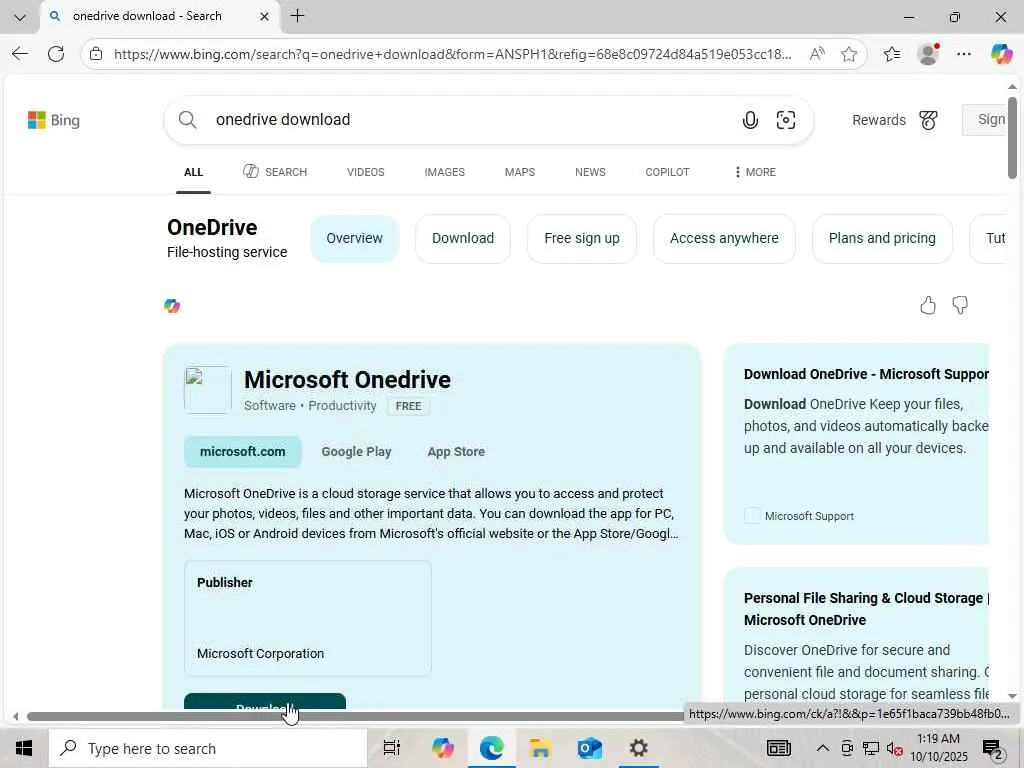Click the dark Download button

[264, 701]
